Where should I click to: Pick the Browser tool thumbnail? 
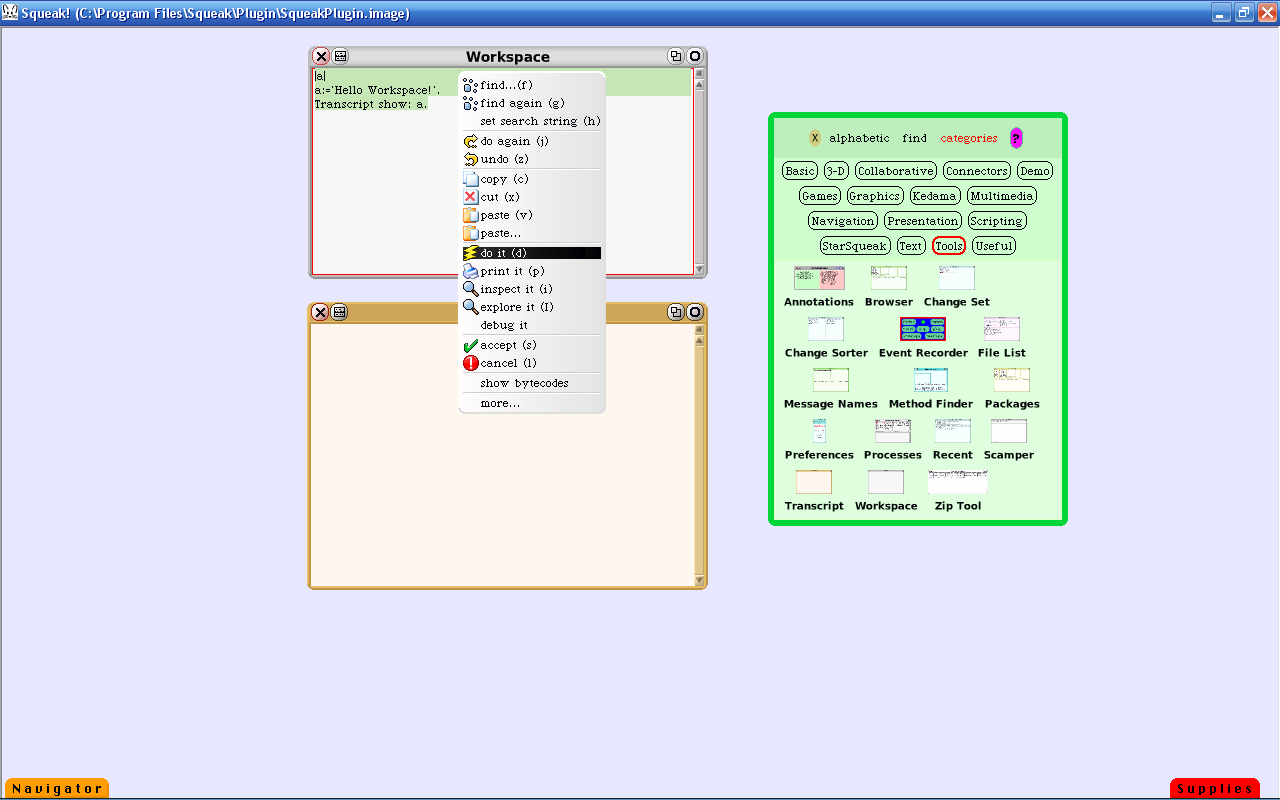[889, 278]
